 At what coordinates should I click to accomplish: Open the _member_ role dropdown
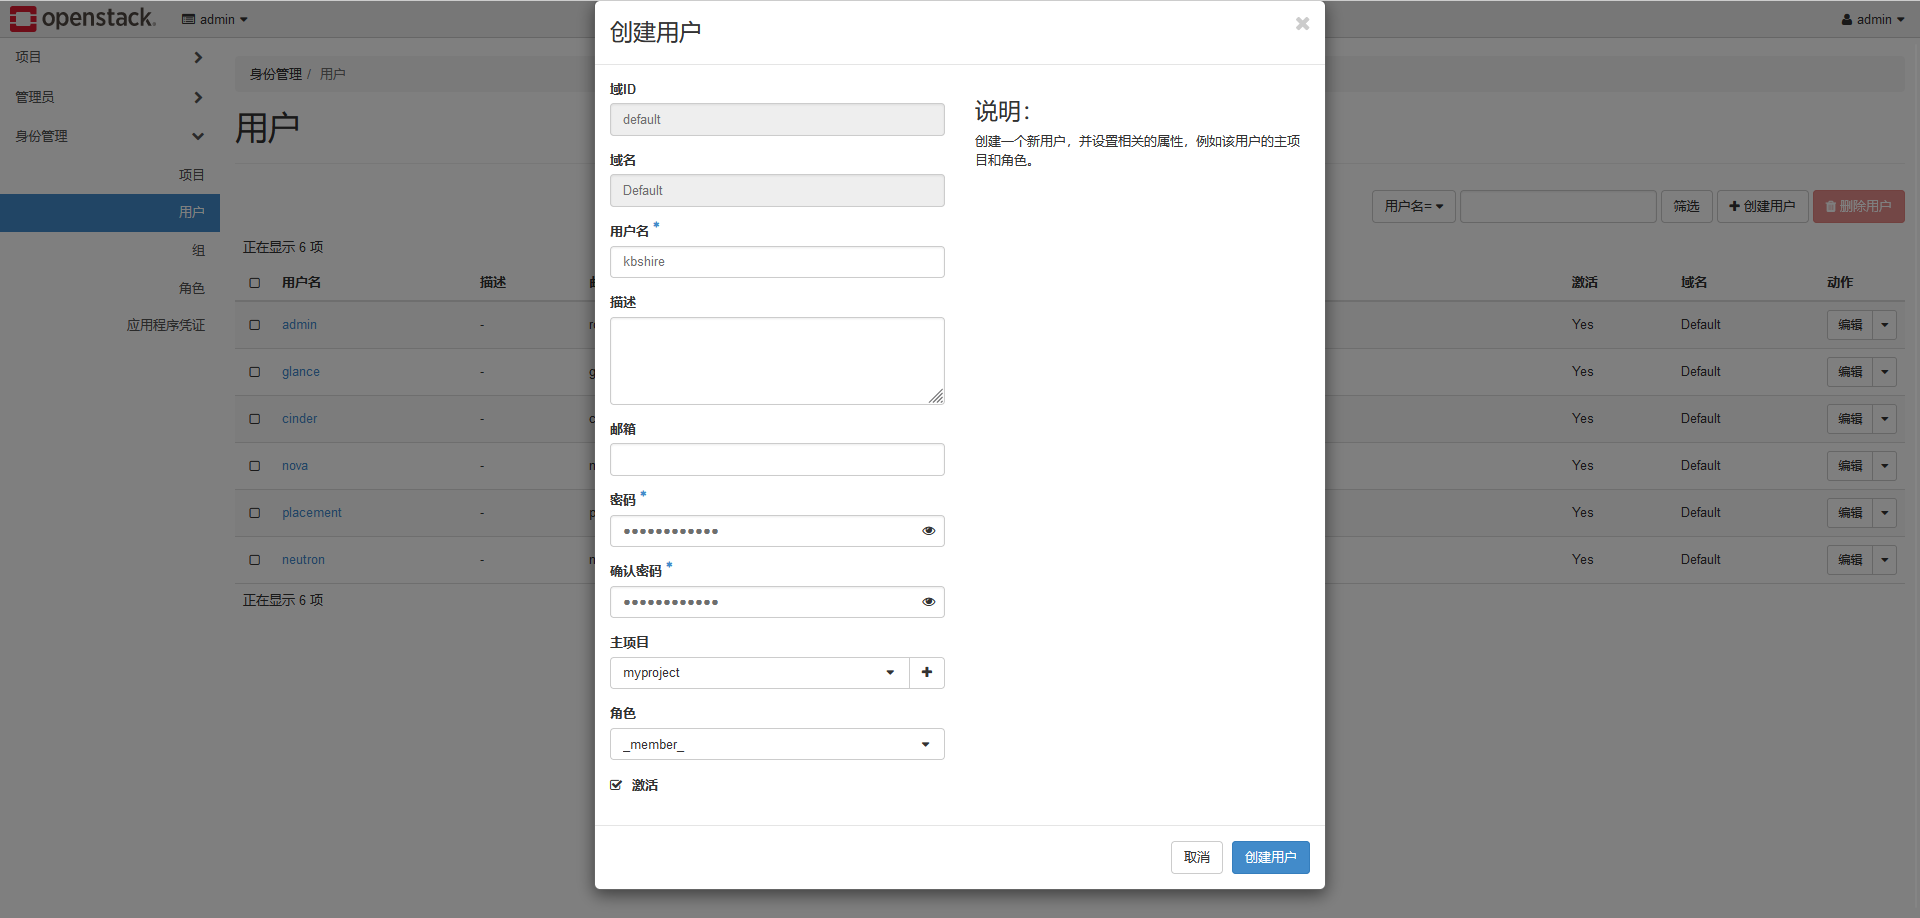(777, 745)
